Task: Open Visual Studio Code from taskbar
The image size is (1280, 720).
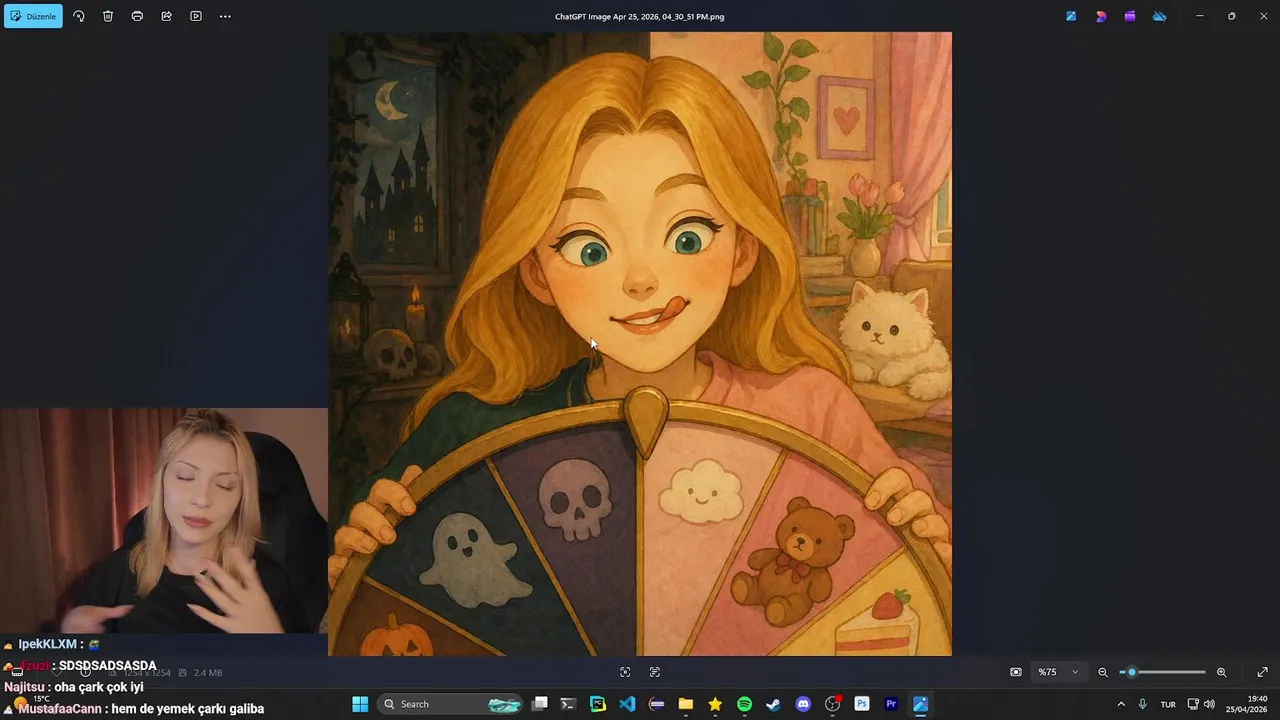Action: click(x=627, y=704)
